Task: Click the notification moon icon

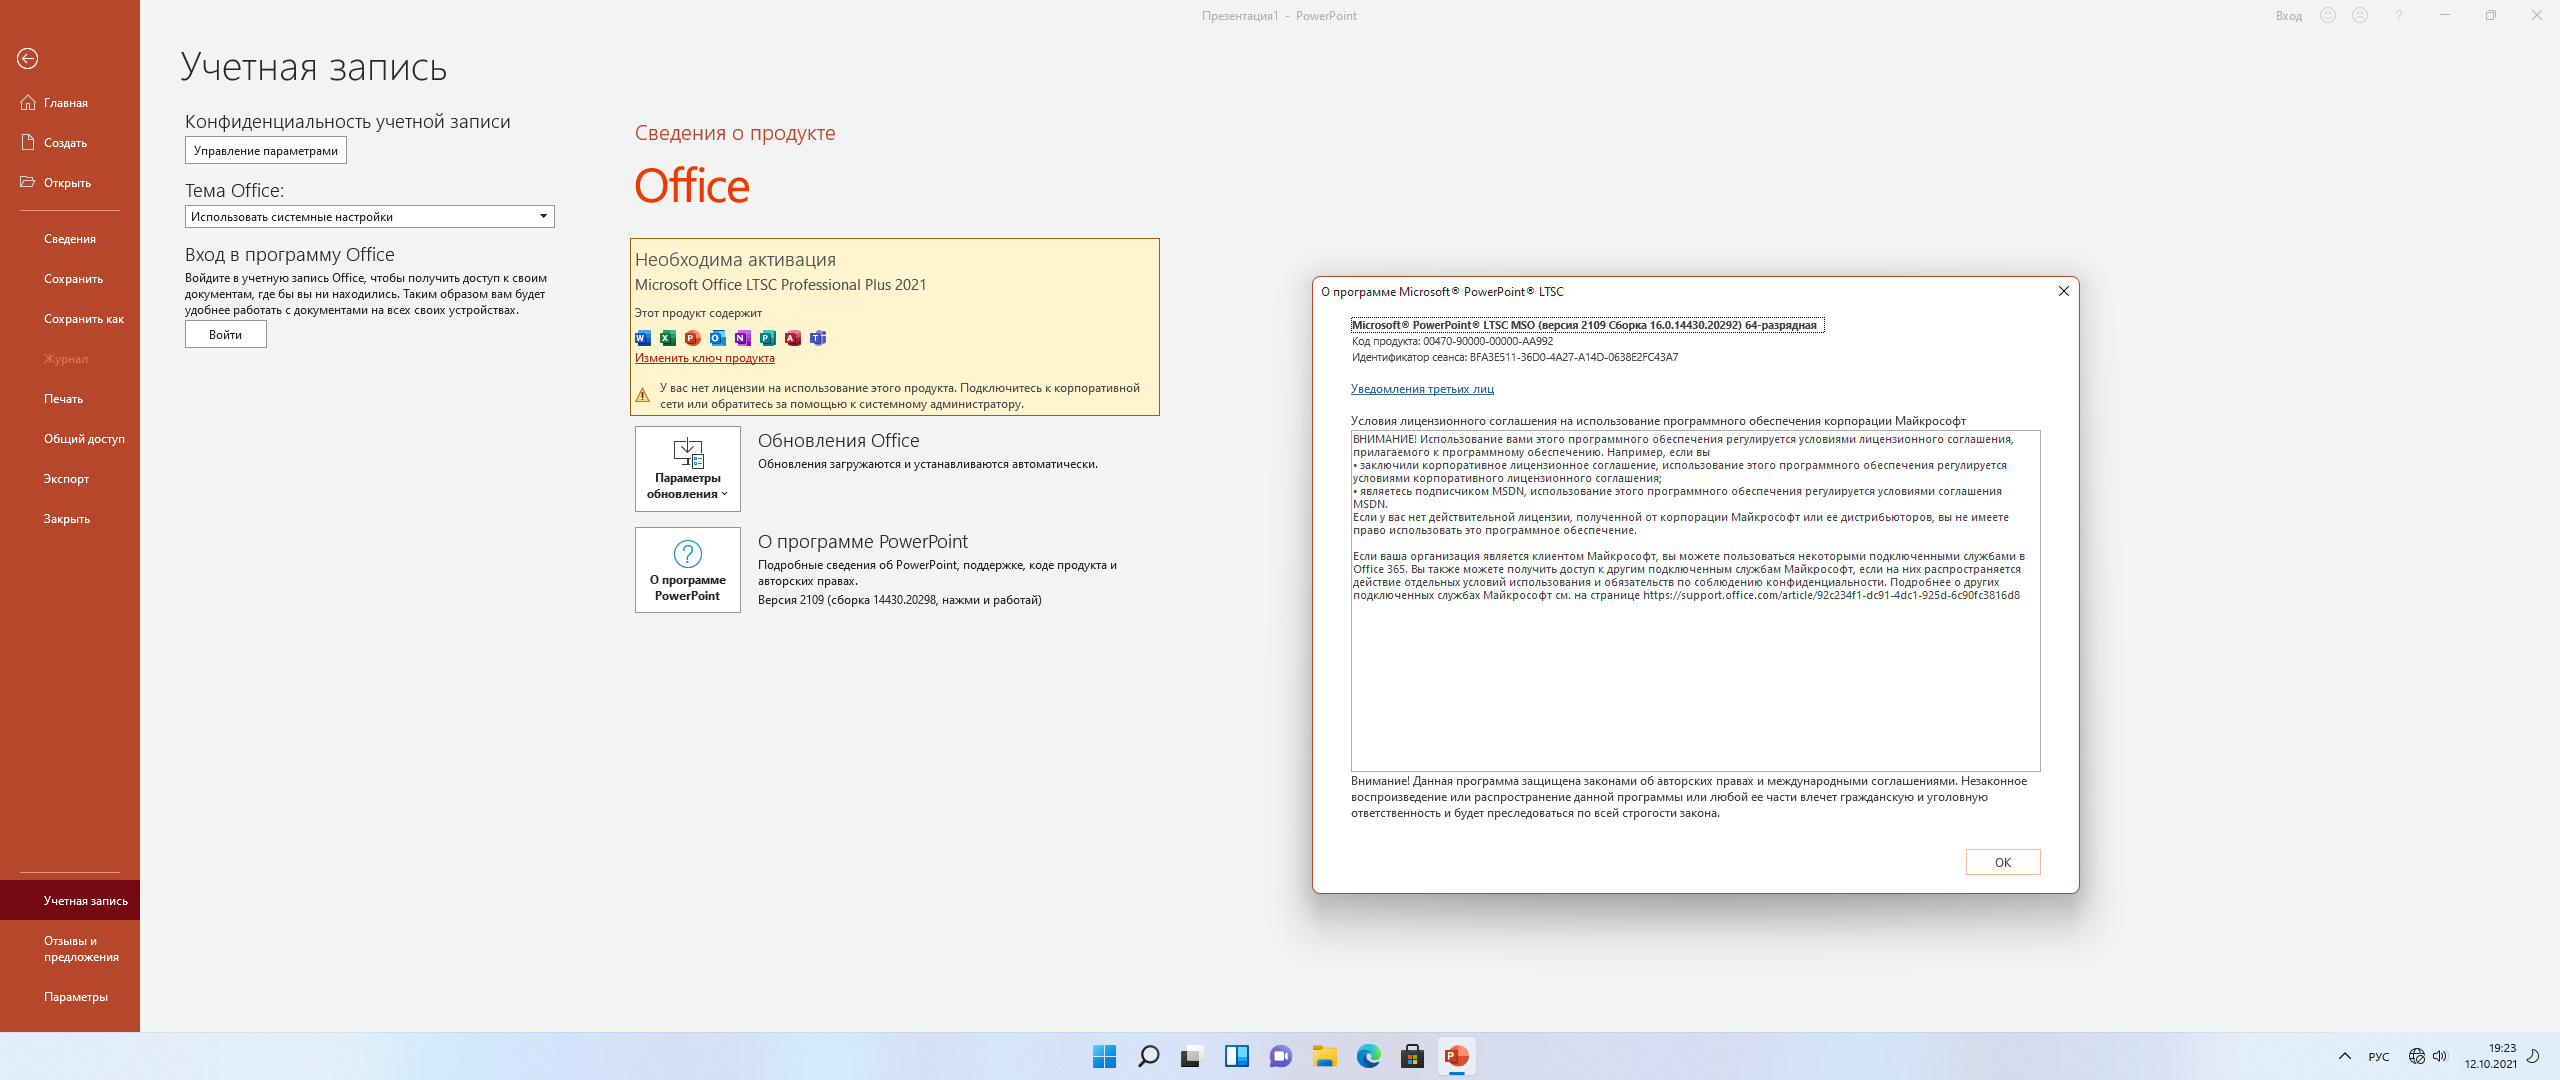Action: coord(2534,1056)
